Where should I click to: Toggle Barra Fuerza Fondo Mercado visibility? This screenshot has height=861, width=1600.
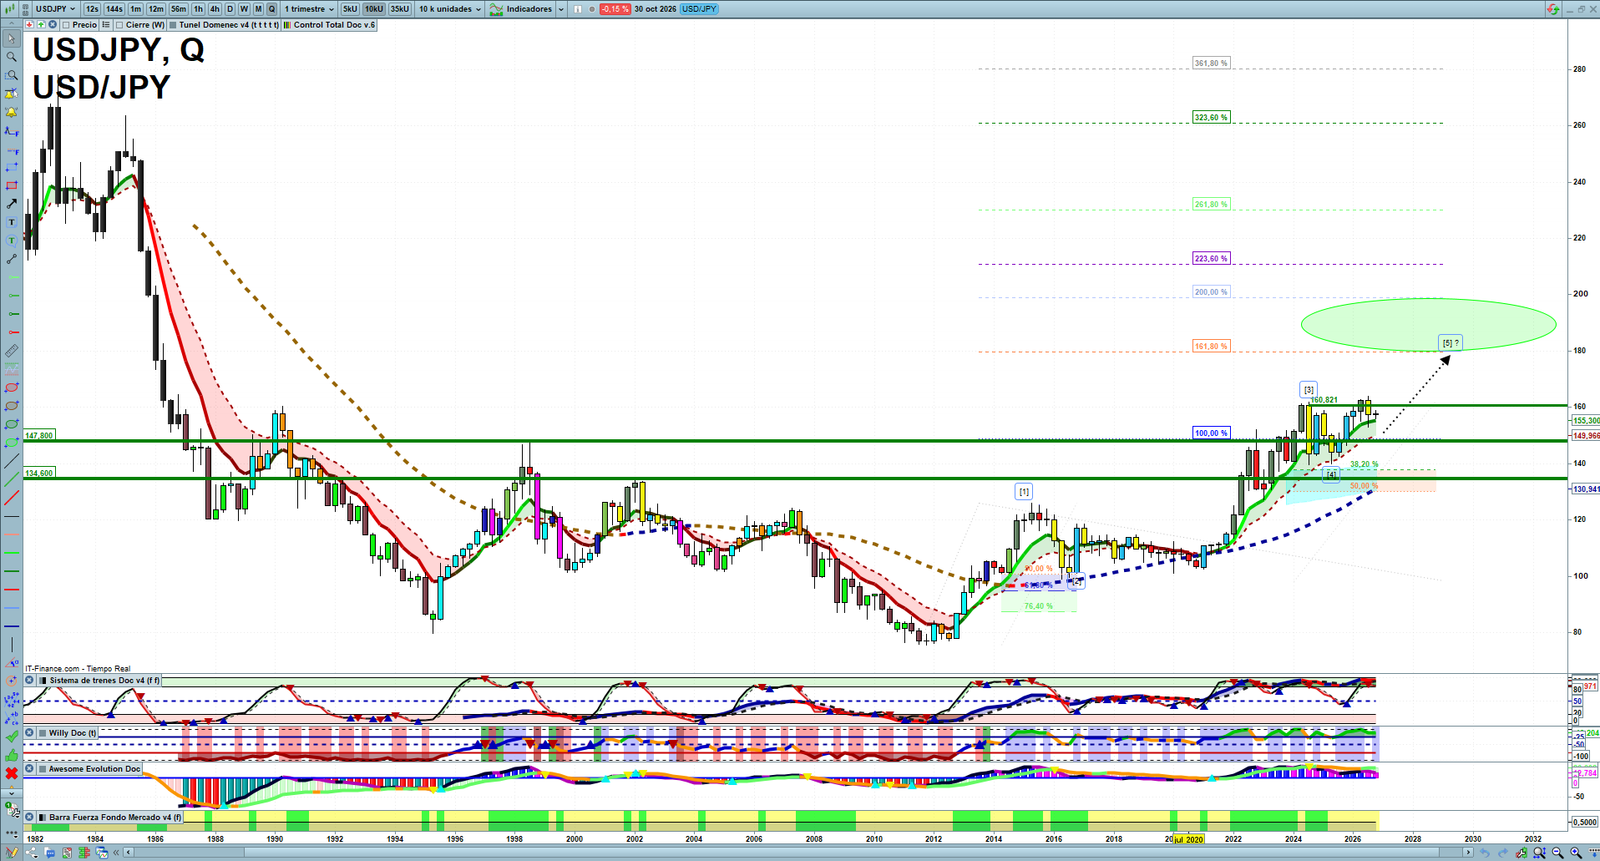[x=43, y=817]
